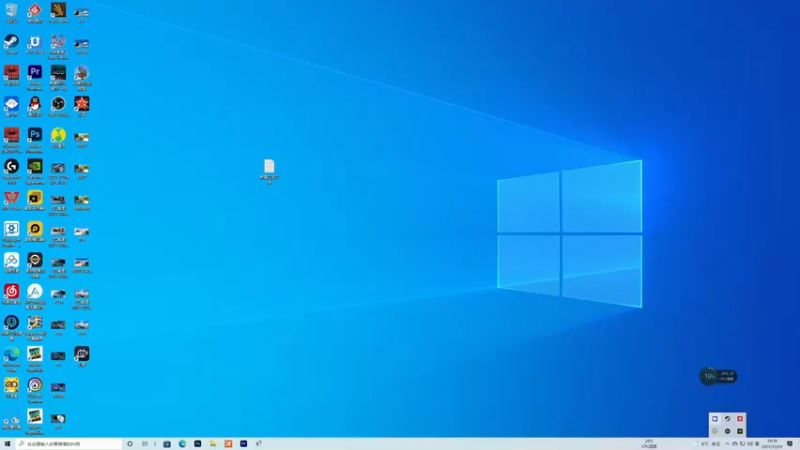Launch the WPS Office desktop shortcut

(11, 201)
